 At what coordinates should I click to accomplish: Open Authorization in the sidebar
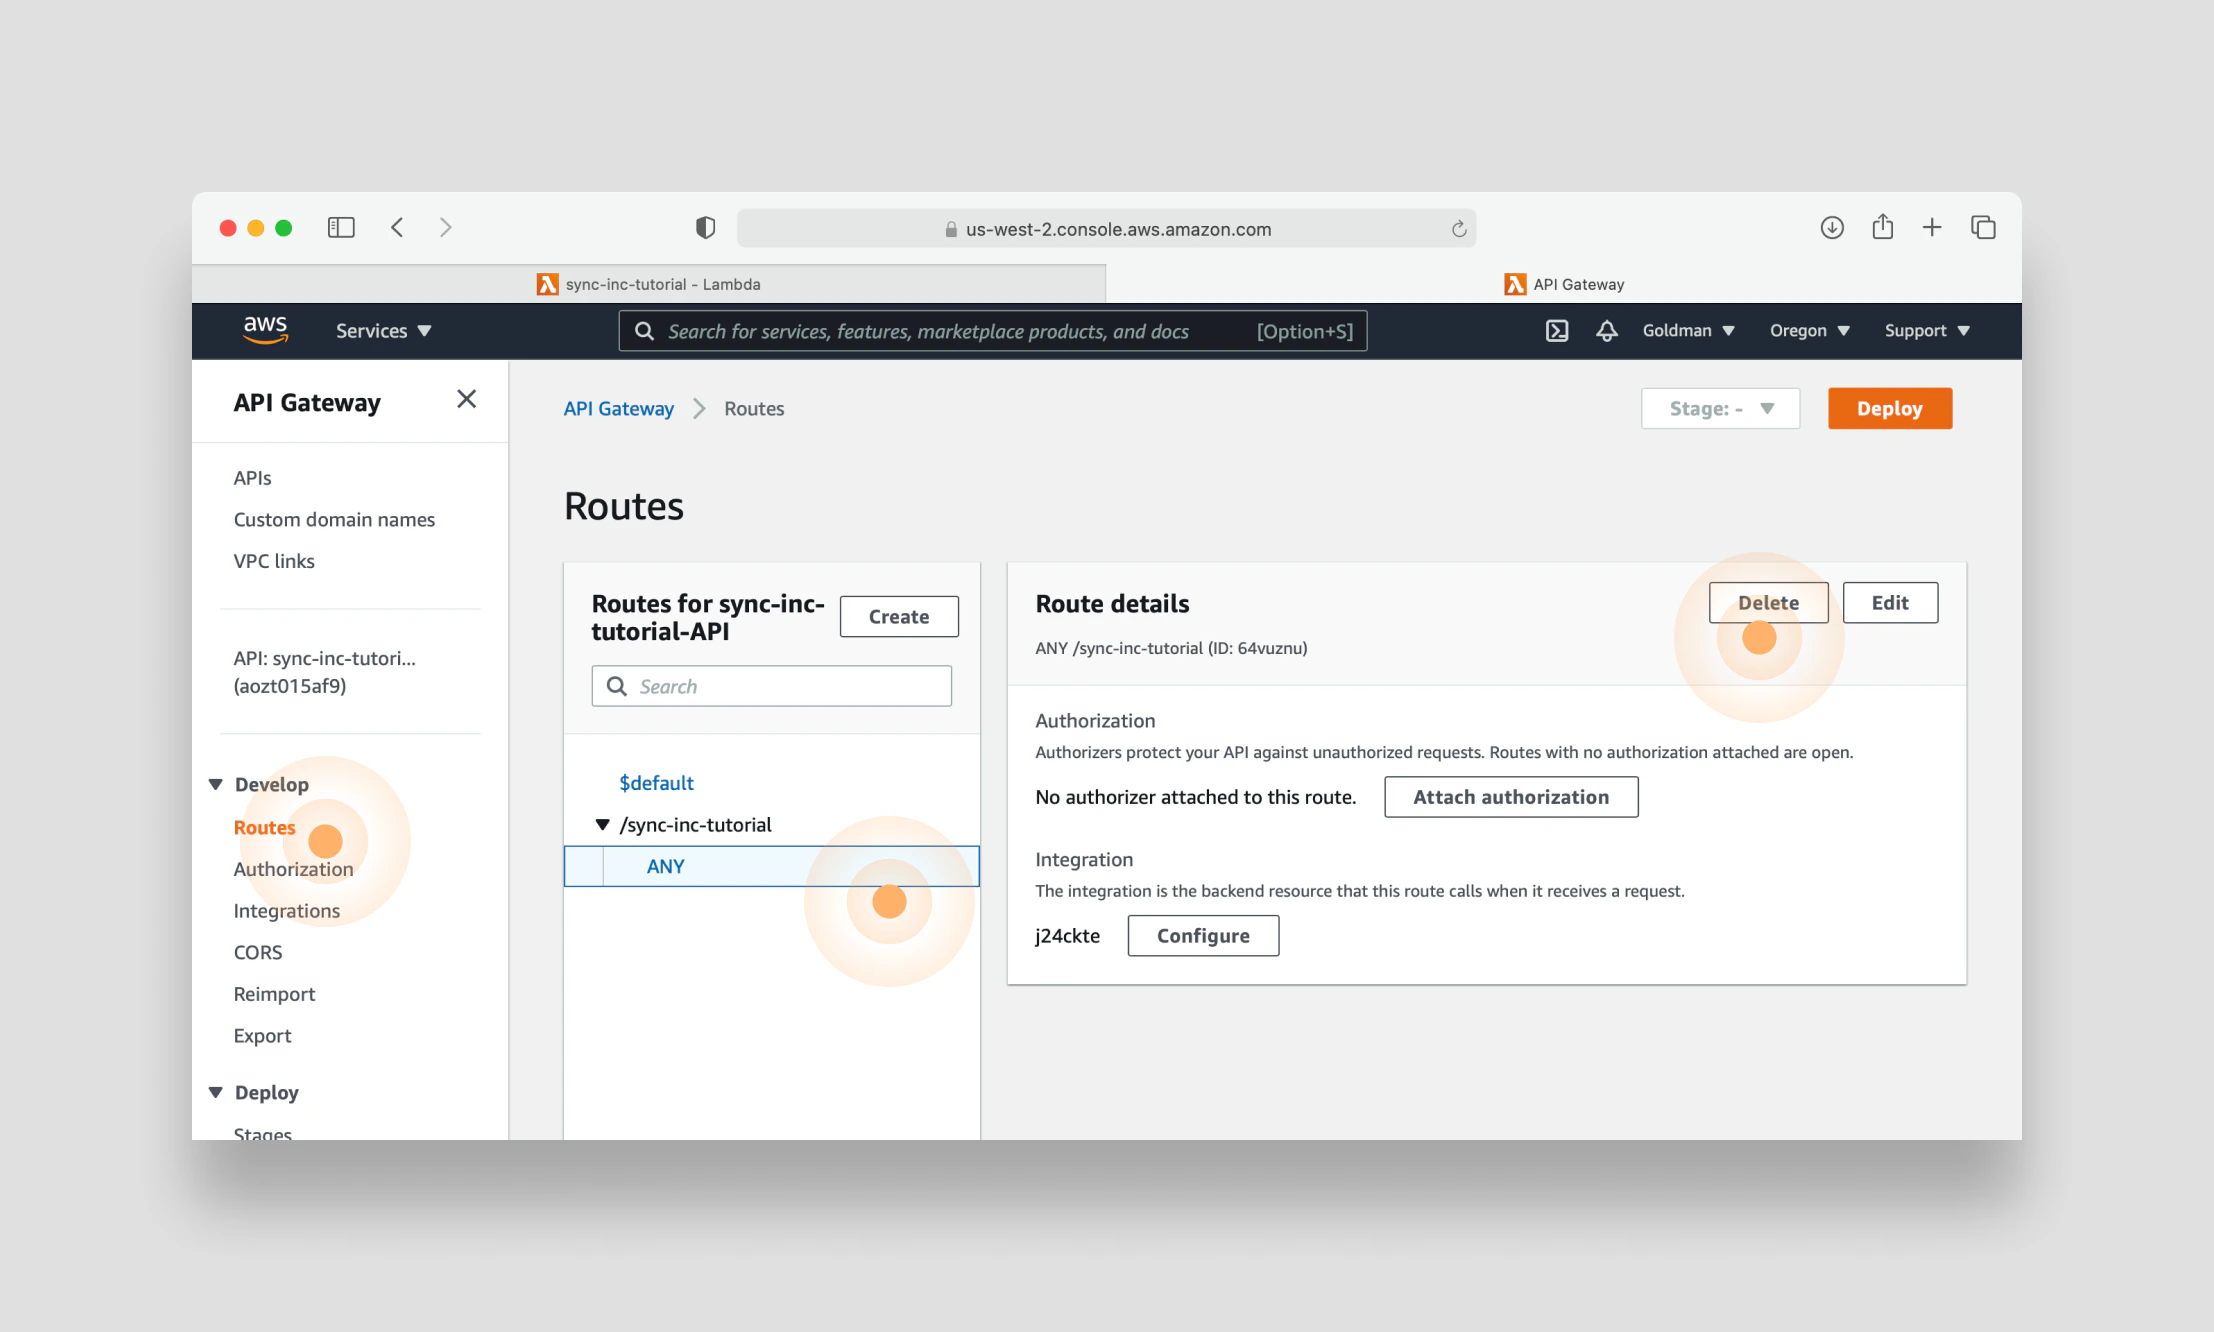pyautogui.click(x=293, y=870)
